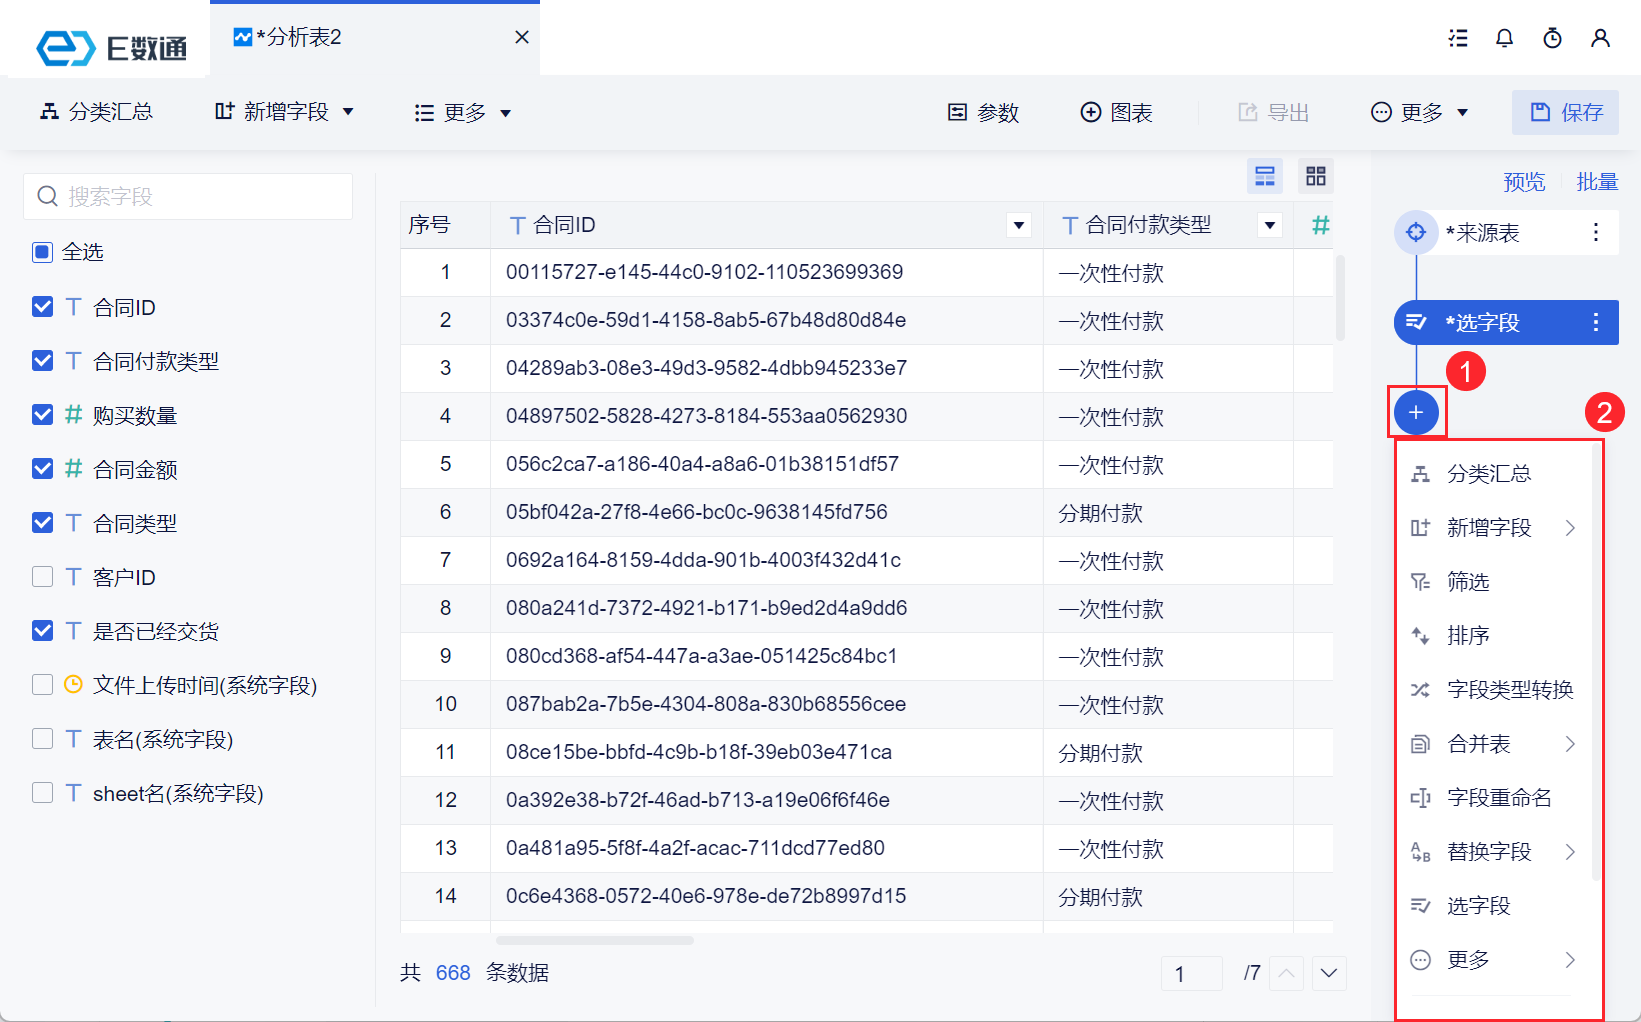Viewport: 1641px width, 1022px height.
Task: Expand the 合并表 submenu
Action: tap(1570, 744)
